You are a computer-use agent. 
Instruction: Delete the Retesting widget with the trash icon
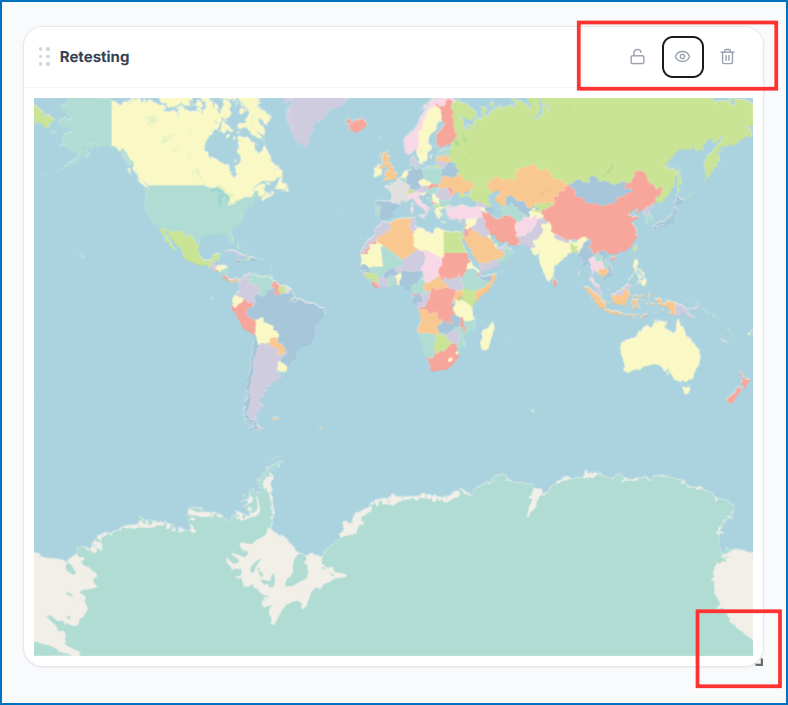[x=727, y=57]
